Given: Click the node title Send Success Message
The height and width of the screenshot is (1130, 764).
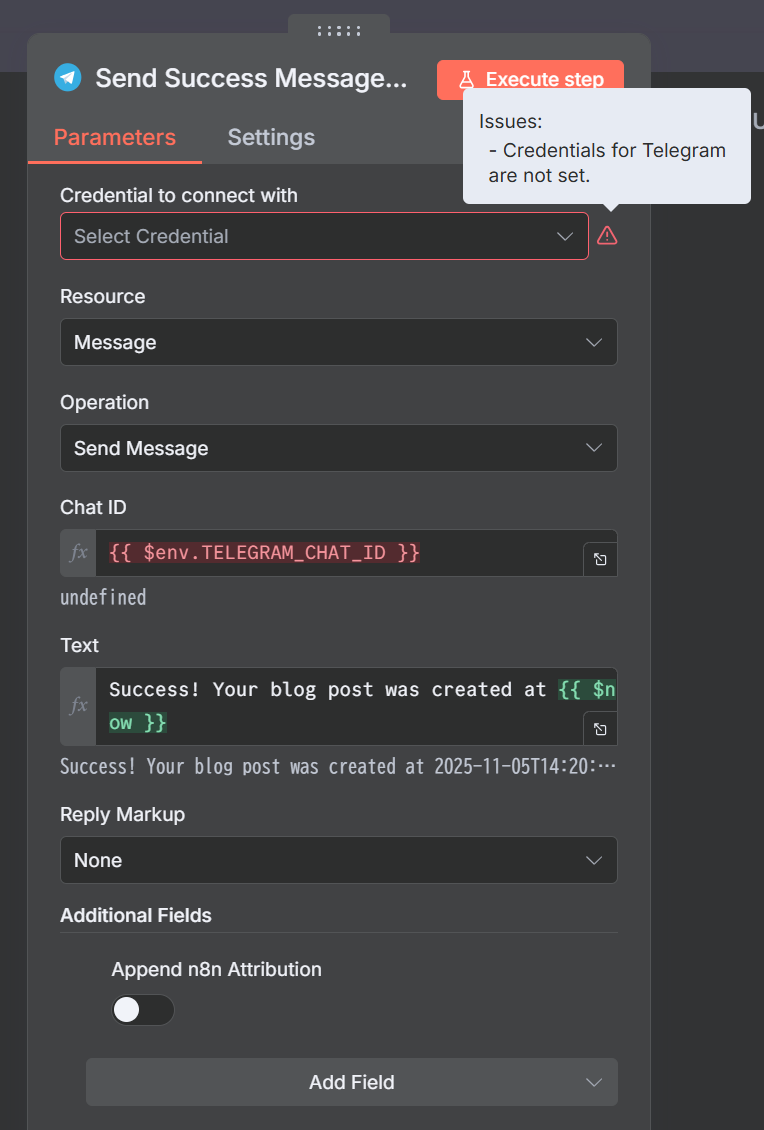Looking at the screenshot, I should click(x=251, y=79).
